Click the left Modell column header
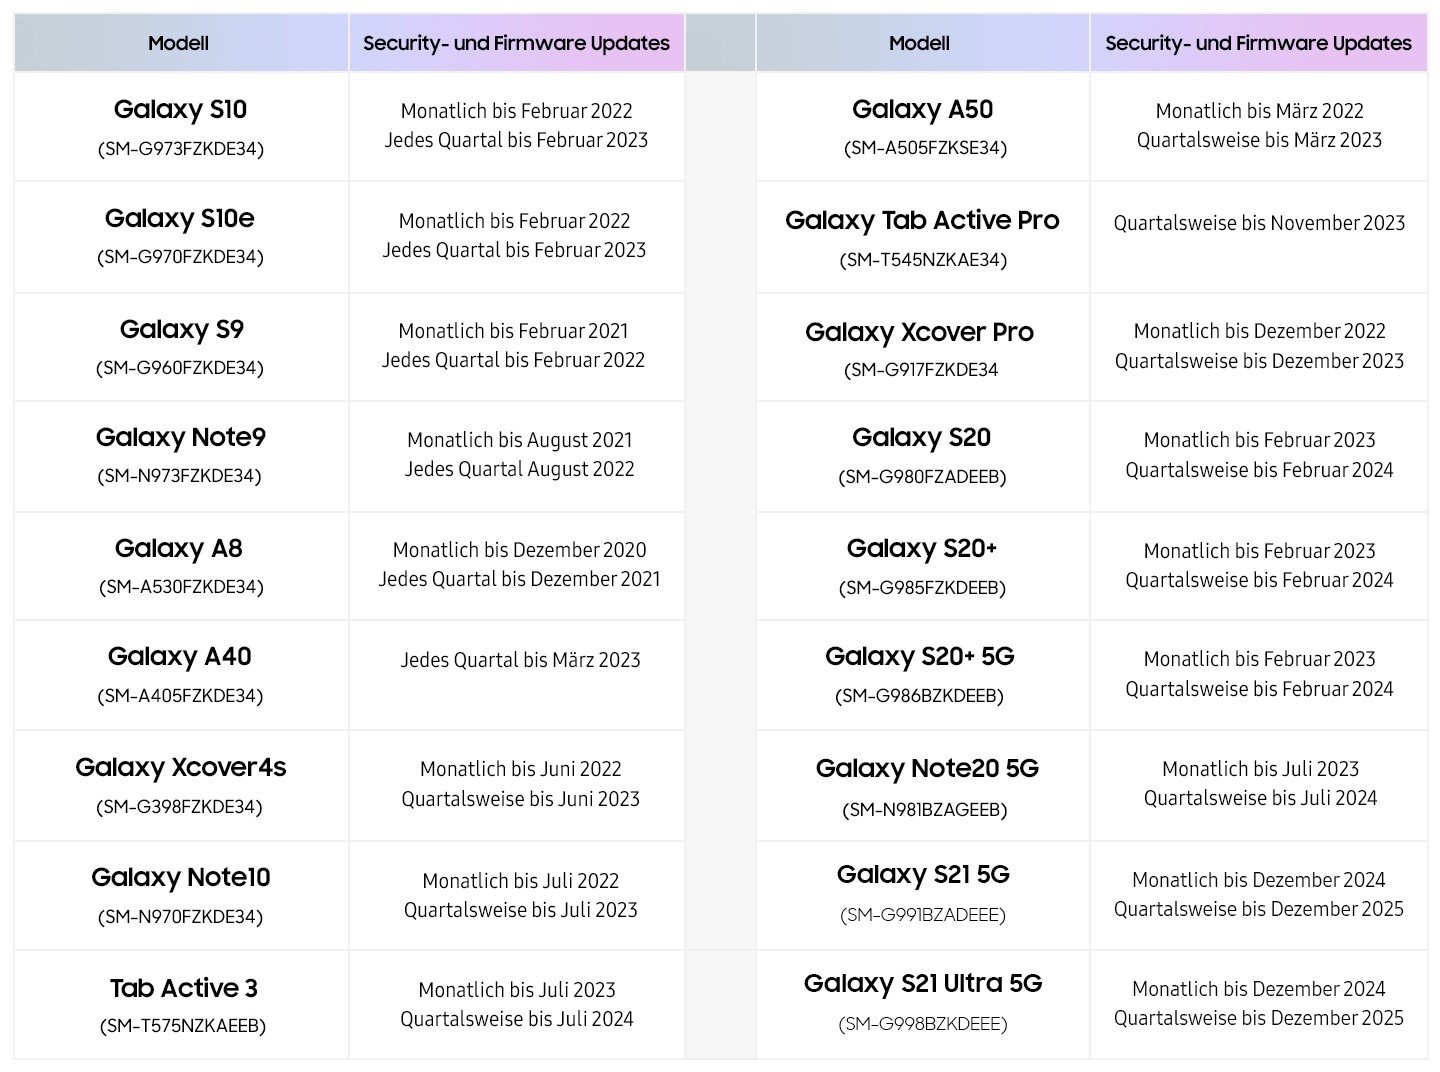1440x1072 pixels. (181, 43)
